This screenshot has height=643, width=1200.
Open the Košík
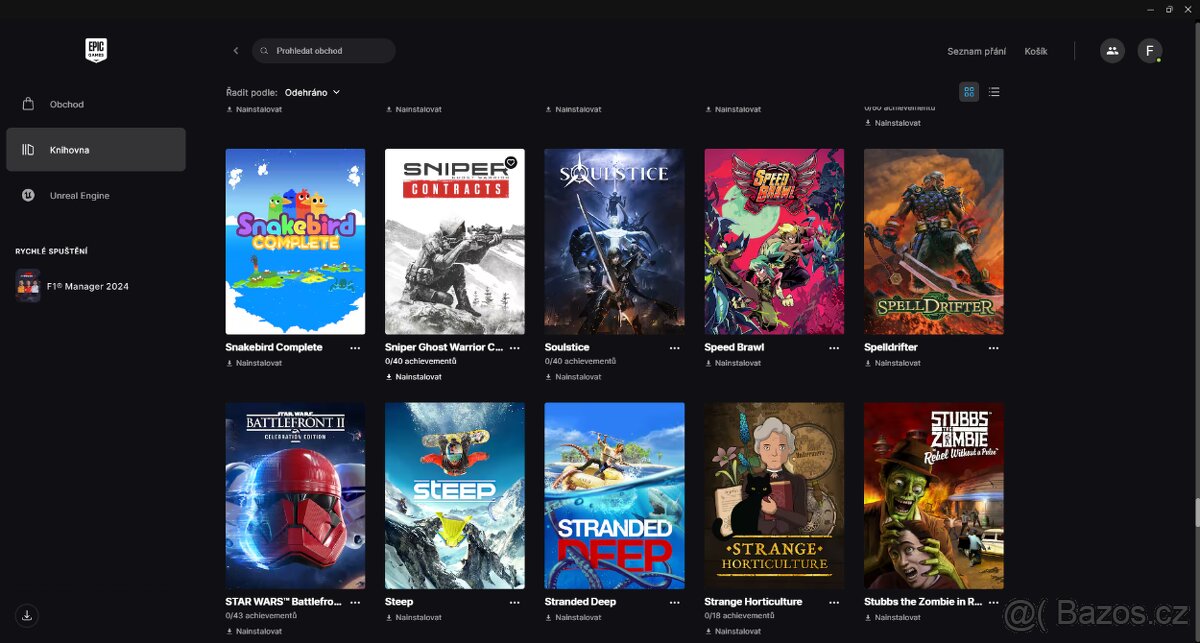tap(1036, 50)
